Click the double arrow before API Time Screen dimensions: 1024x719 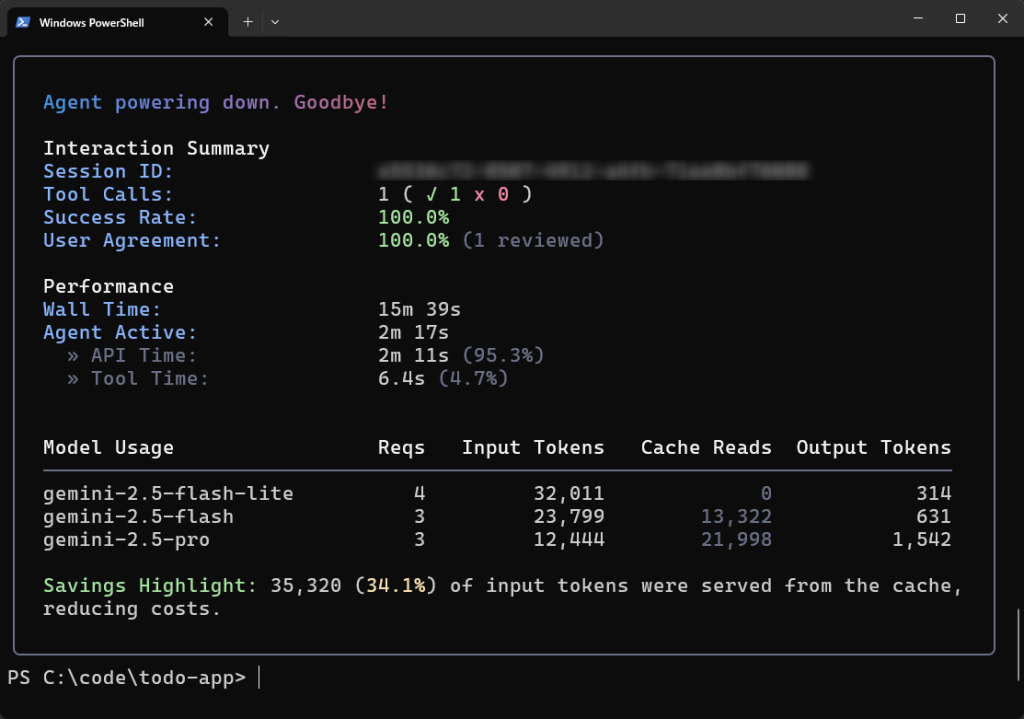click(73, 356)
